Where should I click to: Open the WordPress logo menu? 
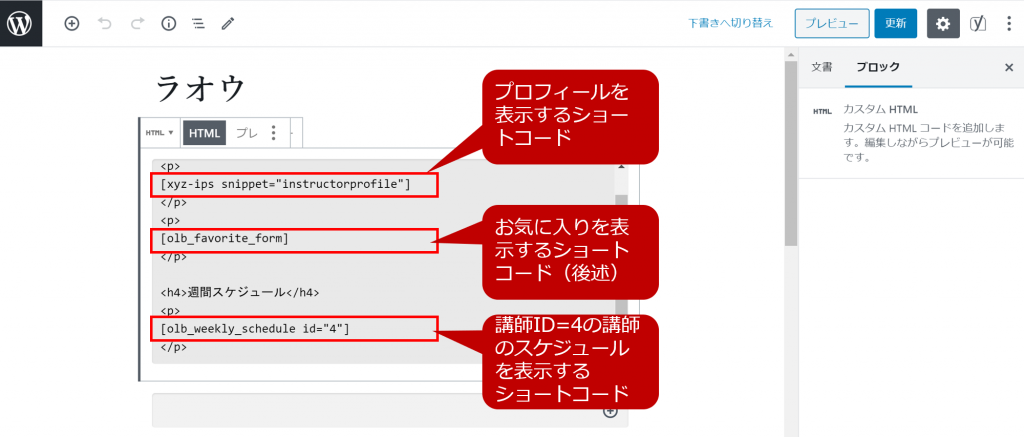(x=21, y=23)
